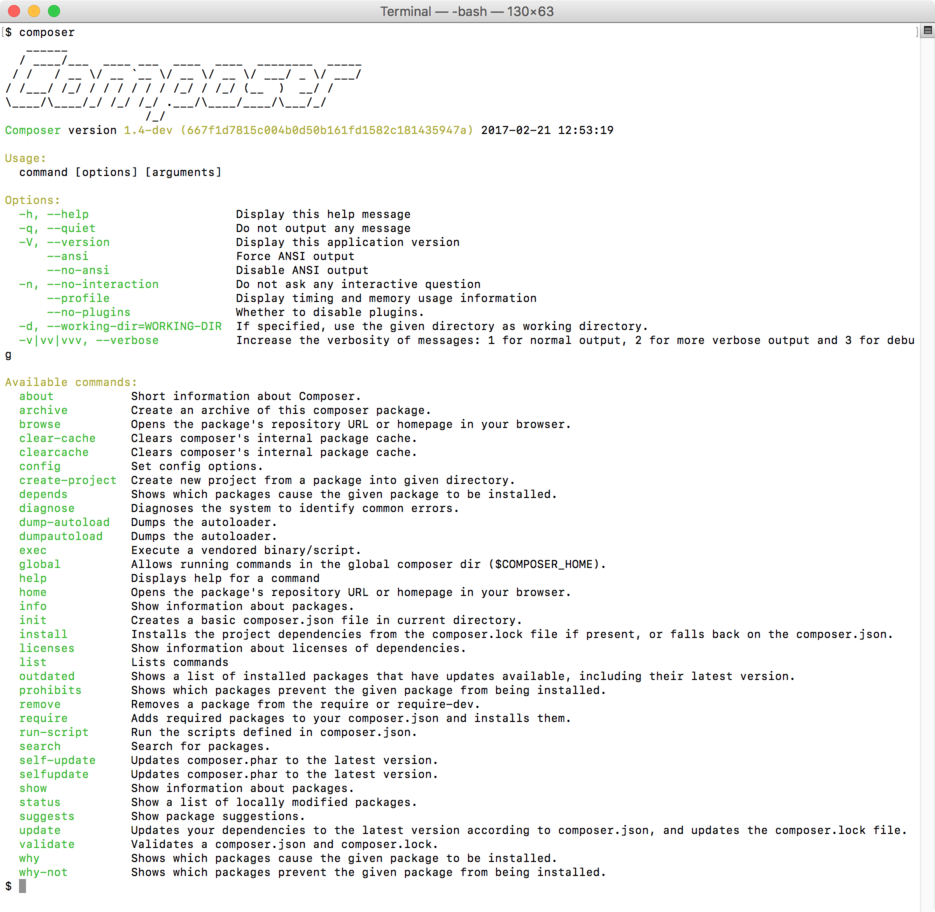Screen dimensions: 935x912
Task: Click the 'run-script' command name
Action: point(54,732)
